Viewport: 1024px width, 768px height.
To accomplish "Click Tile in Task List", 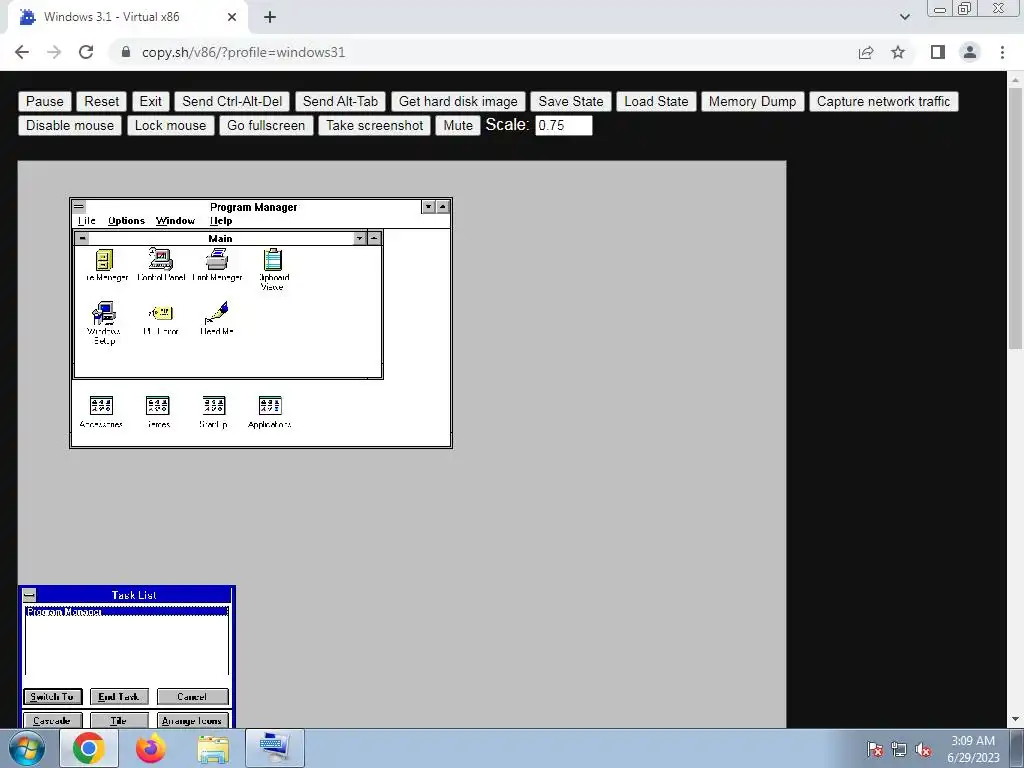I will (119, 720).
